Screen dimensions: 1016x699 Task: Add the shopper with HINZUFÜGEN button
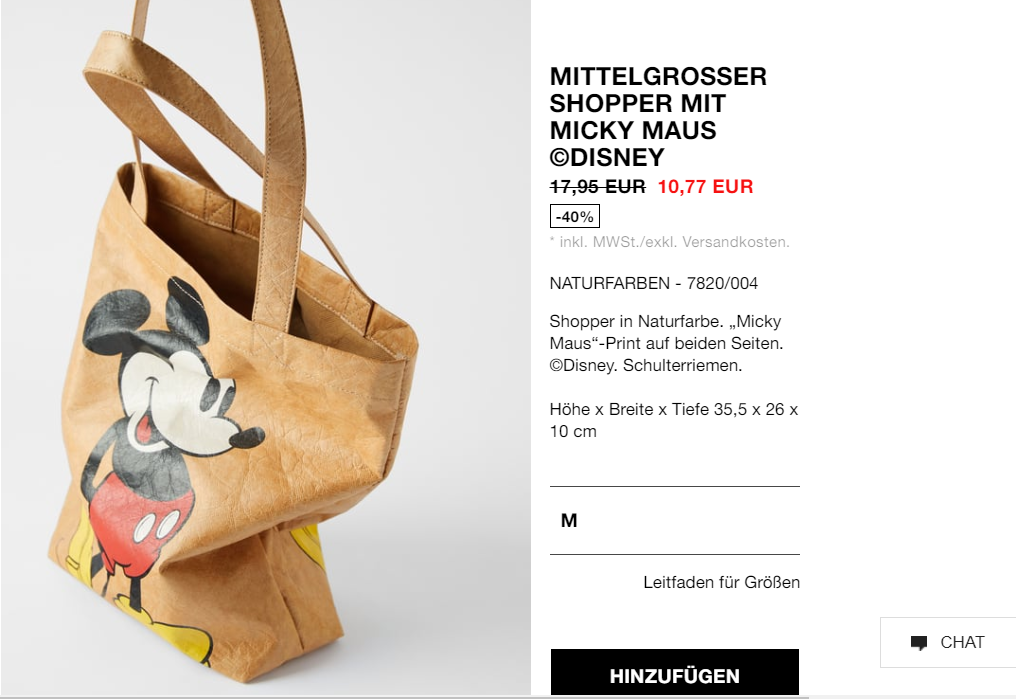pos(675,674)
